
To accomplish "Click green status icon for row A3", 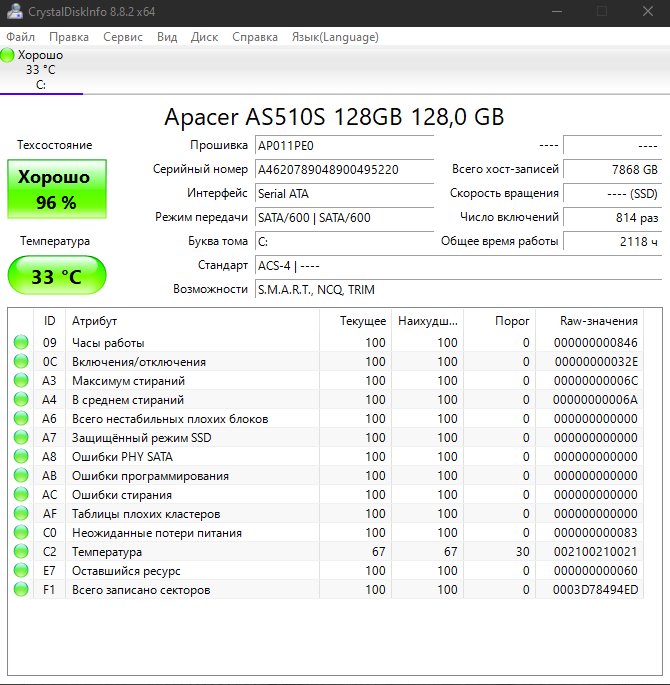I will [x=21, y=380].
